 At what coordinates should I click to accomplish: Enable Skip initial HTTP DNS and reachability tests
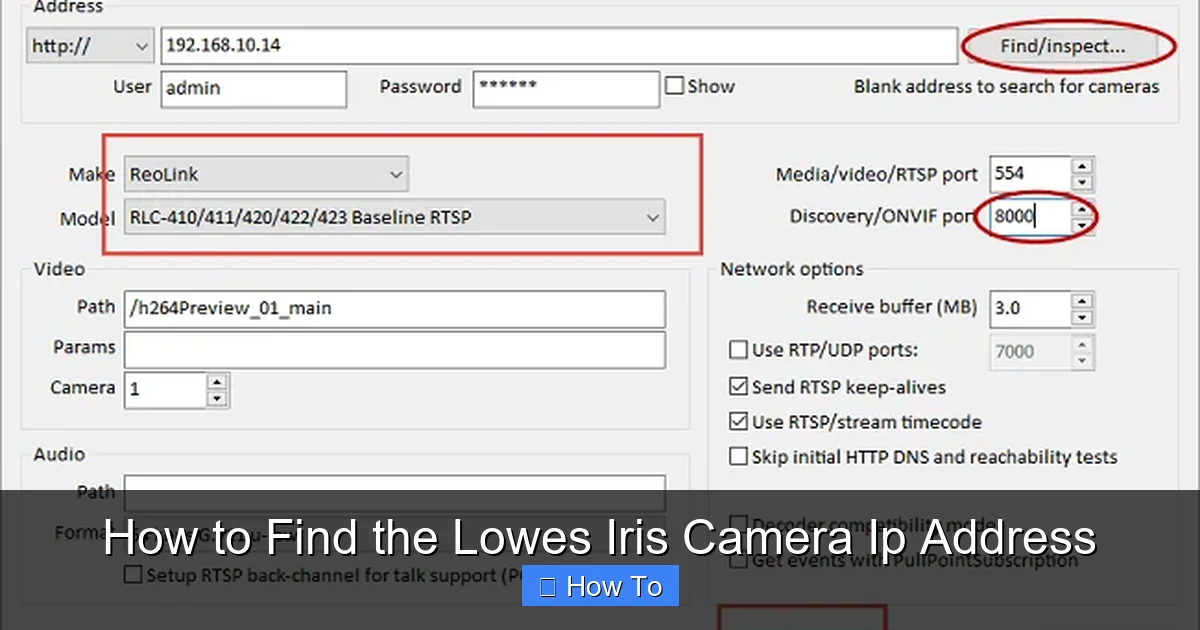[x=738, y=457]
